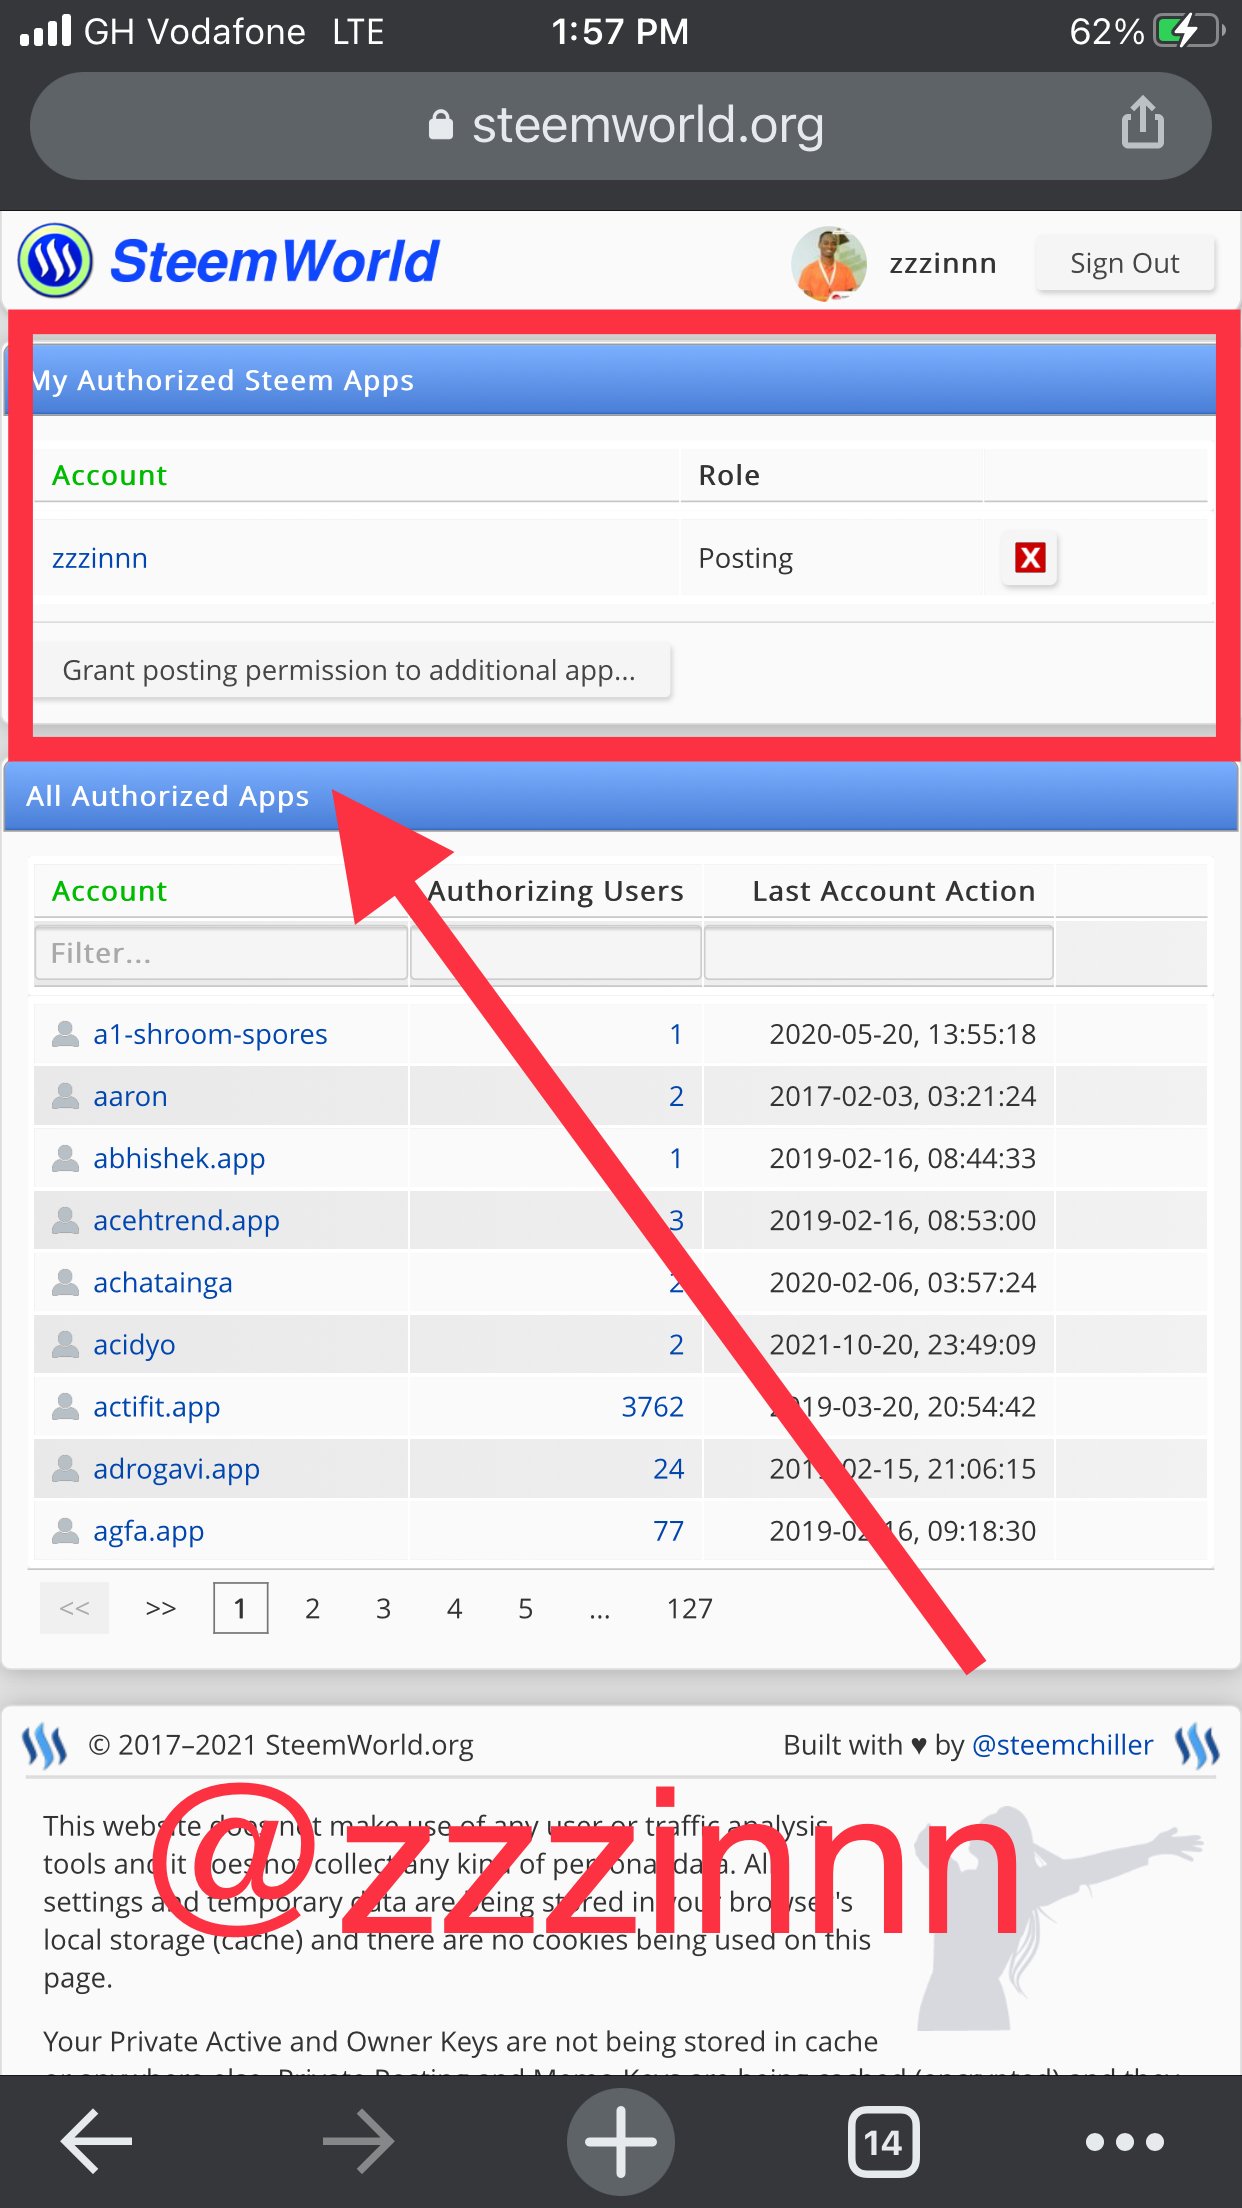Click 77 authorizing users for agfa.app
Screen dimensions: 1242x2208
pos(668,1530)
